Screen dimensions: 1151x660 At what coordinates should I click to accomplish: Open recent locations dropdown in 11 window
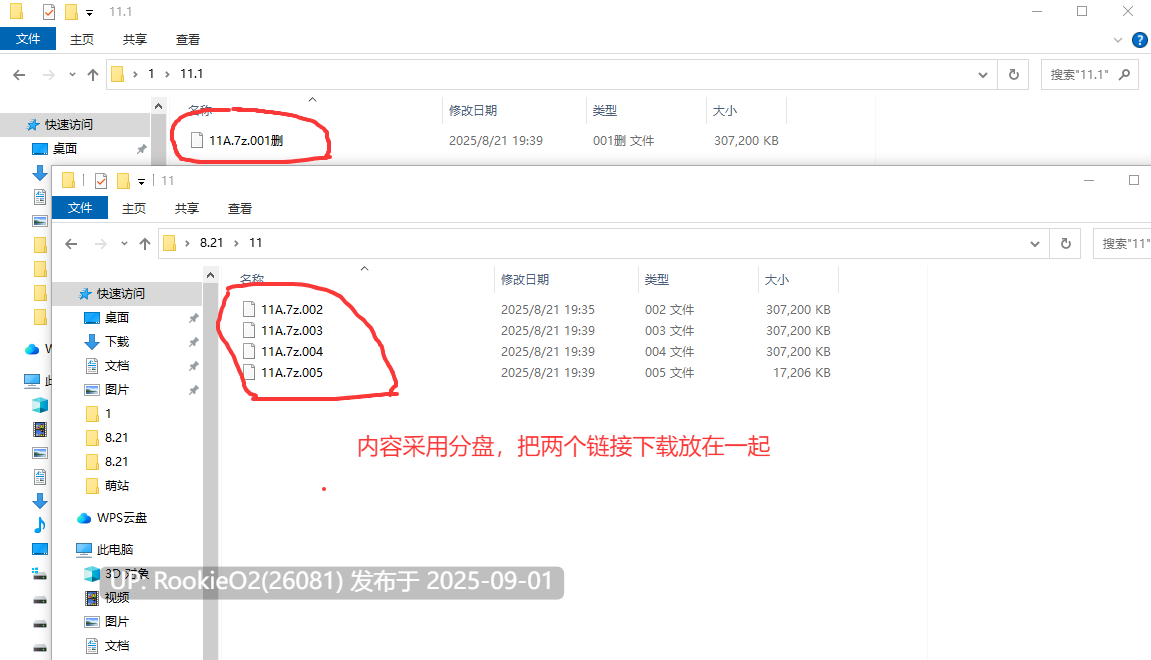pos(124,243)
